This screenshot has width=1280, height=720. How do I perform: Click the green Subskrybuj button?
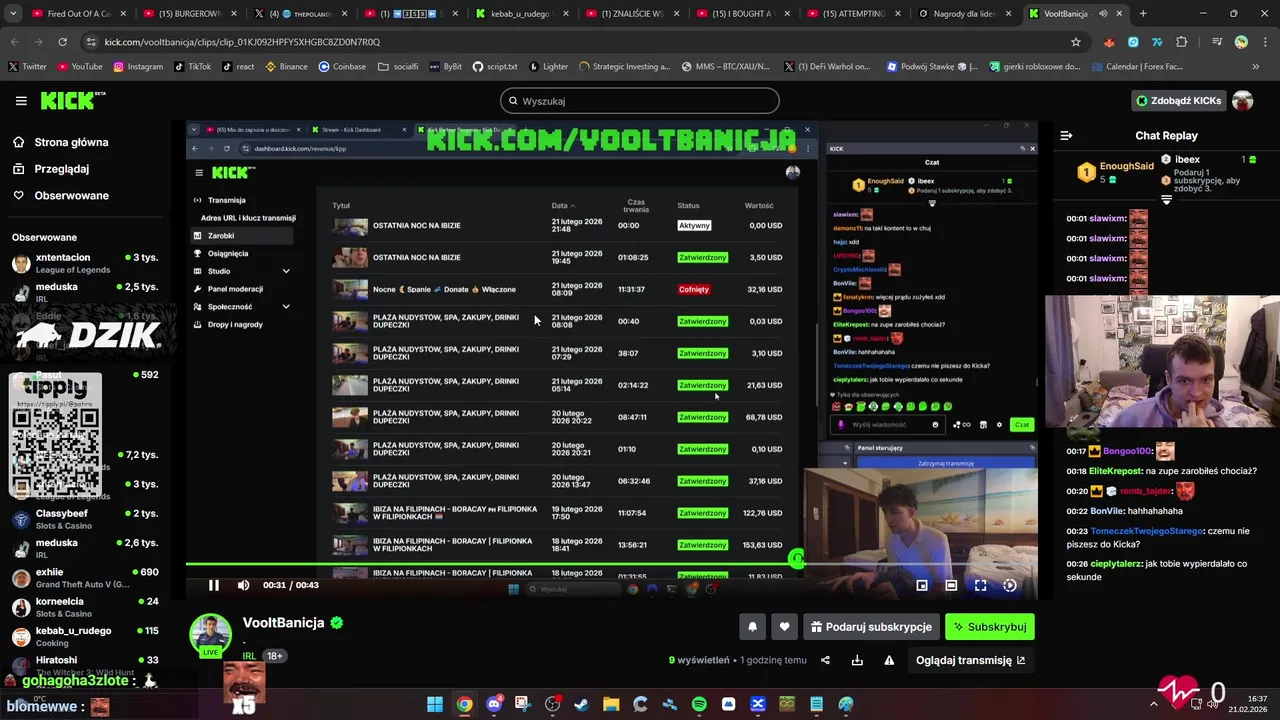coord(989,627)
